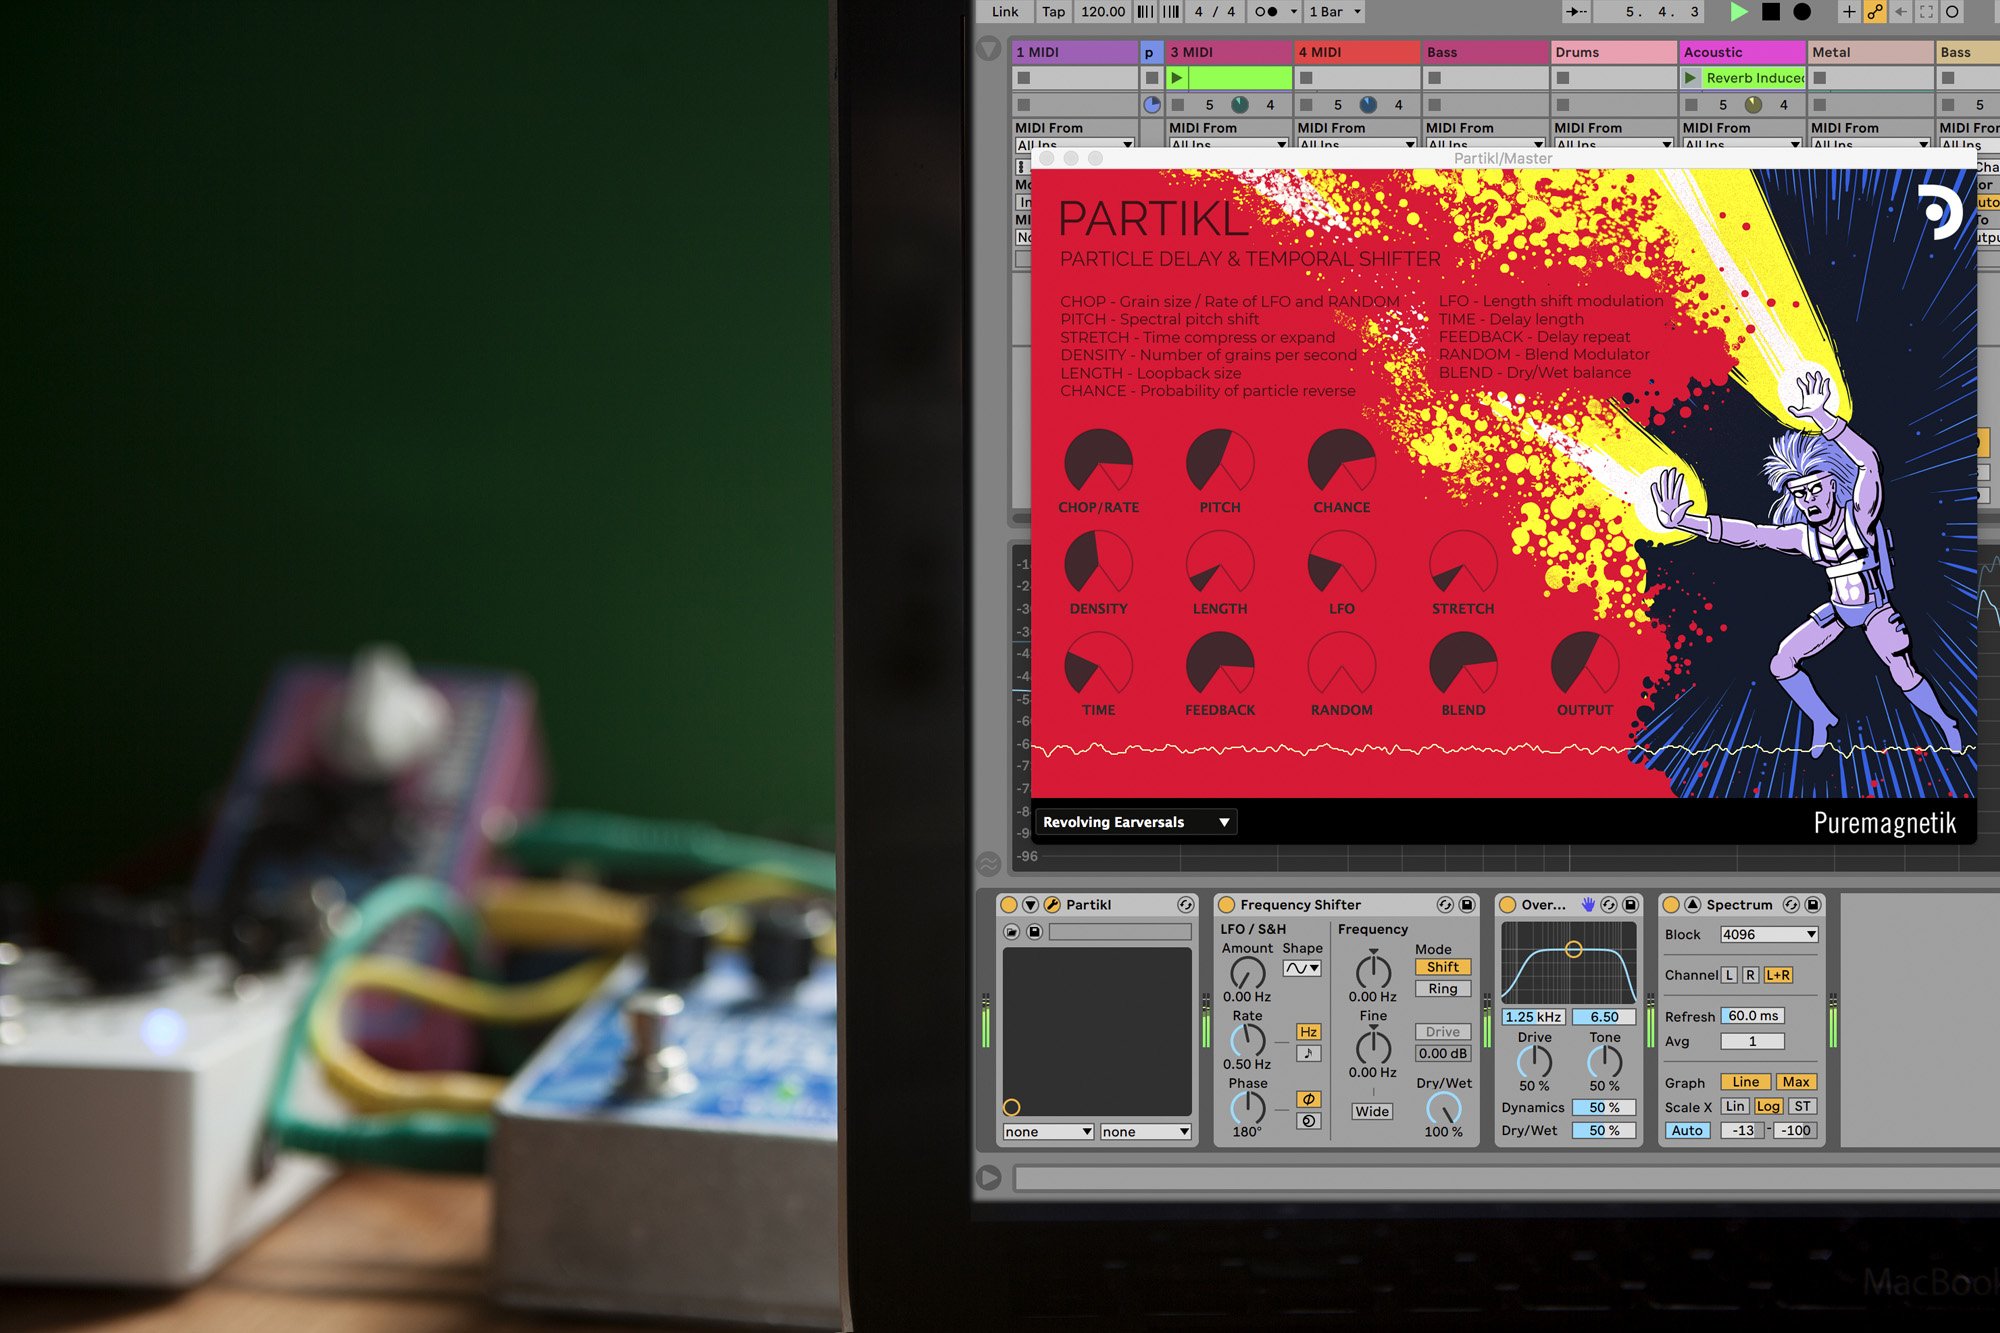Select the Acoustic track header
Viewport: 2000px width, 1333px height.
coord(1742,52)
